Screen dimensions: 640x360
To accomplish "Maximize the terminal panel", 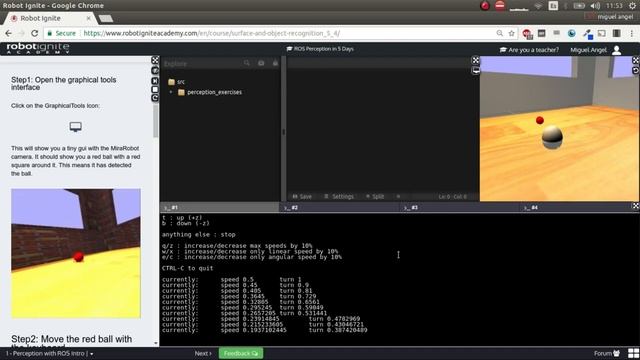I will (636, 206).
